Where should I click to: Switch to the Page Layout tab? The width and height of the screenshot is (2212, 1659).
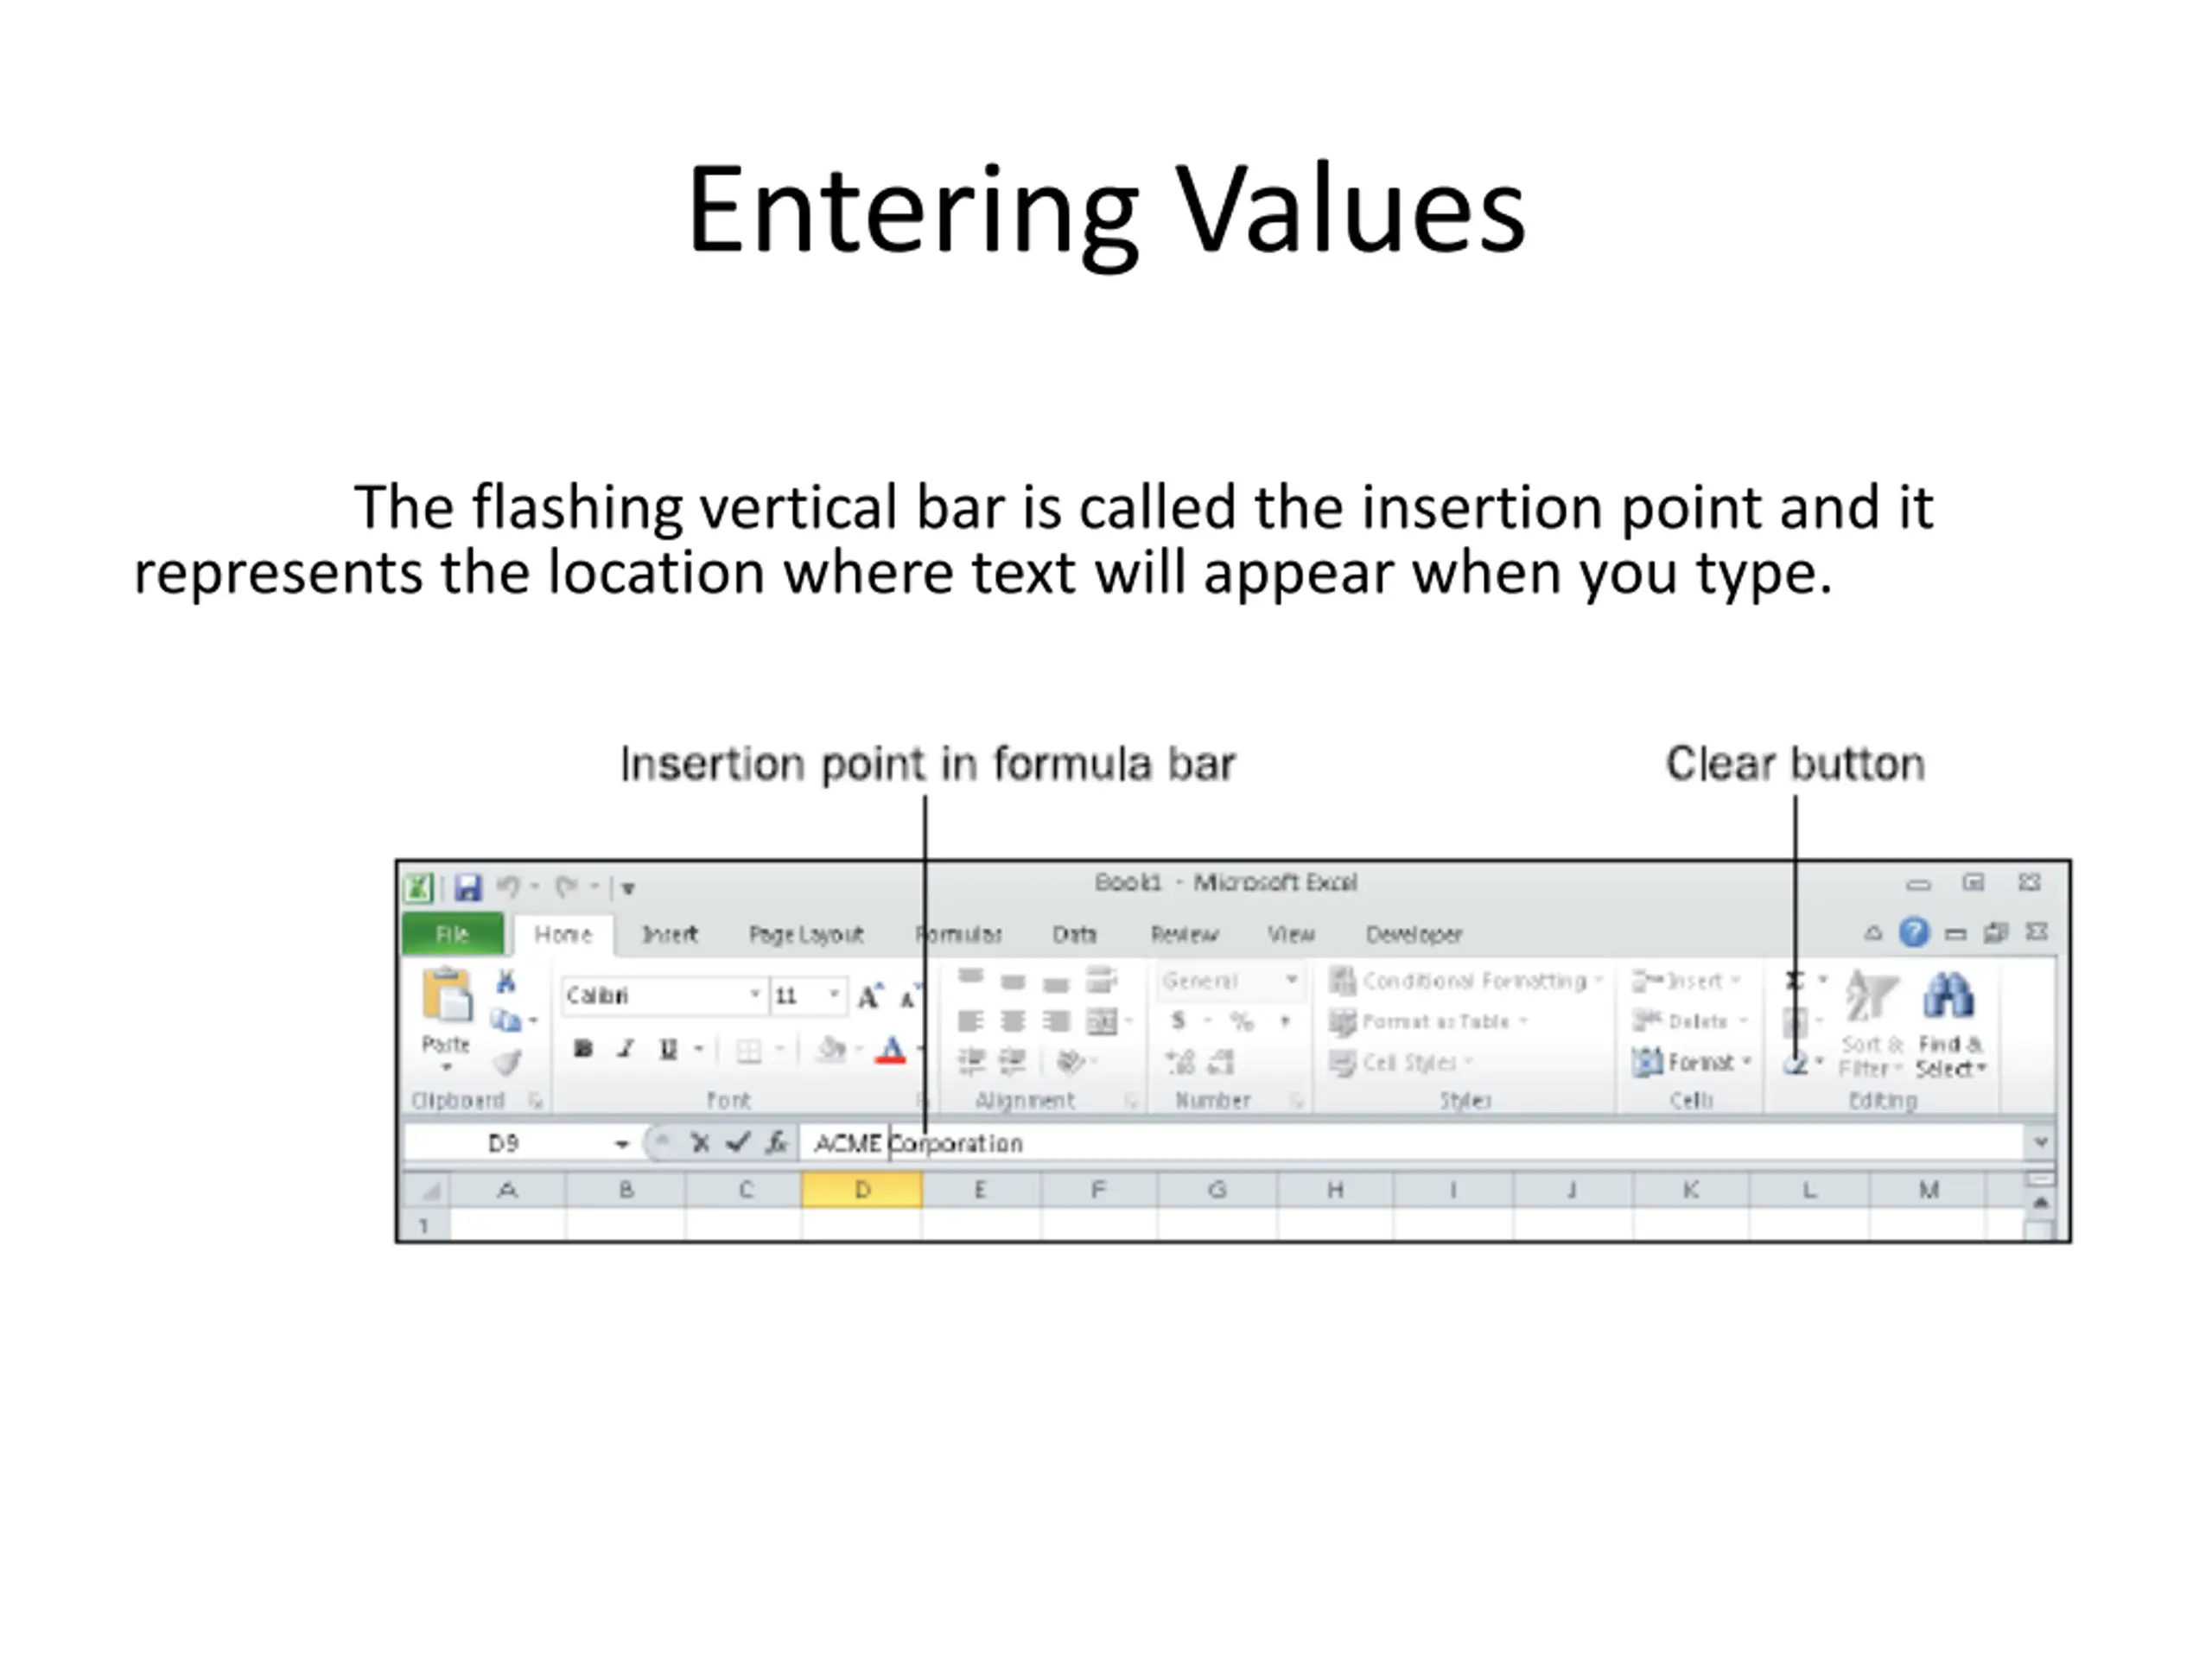click(x=805, y=934)
